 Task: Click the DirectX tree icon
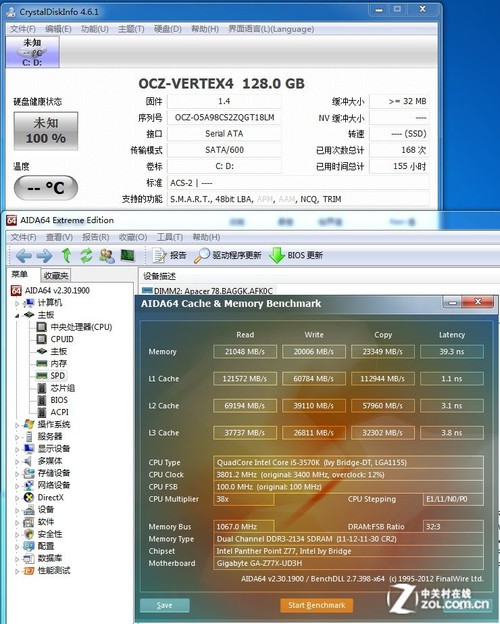pos(29,497)
